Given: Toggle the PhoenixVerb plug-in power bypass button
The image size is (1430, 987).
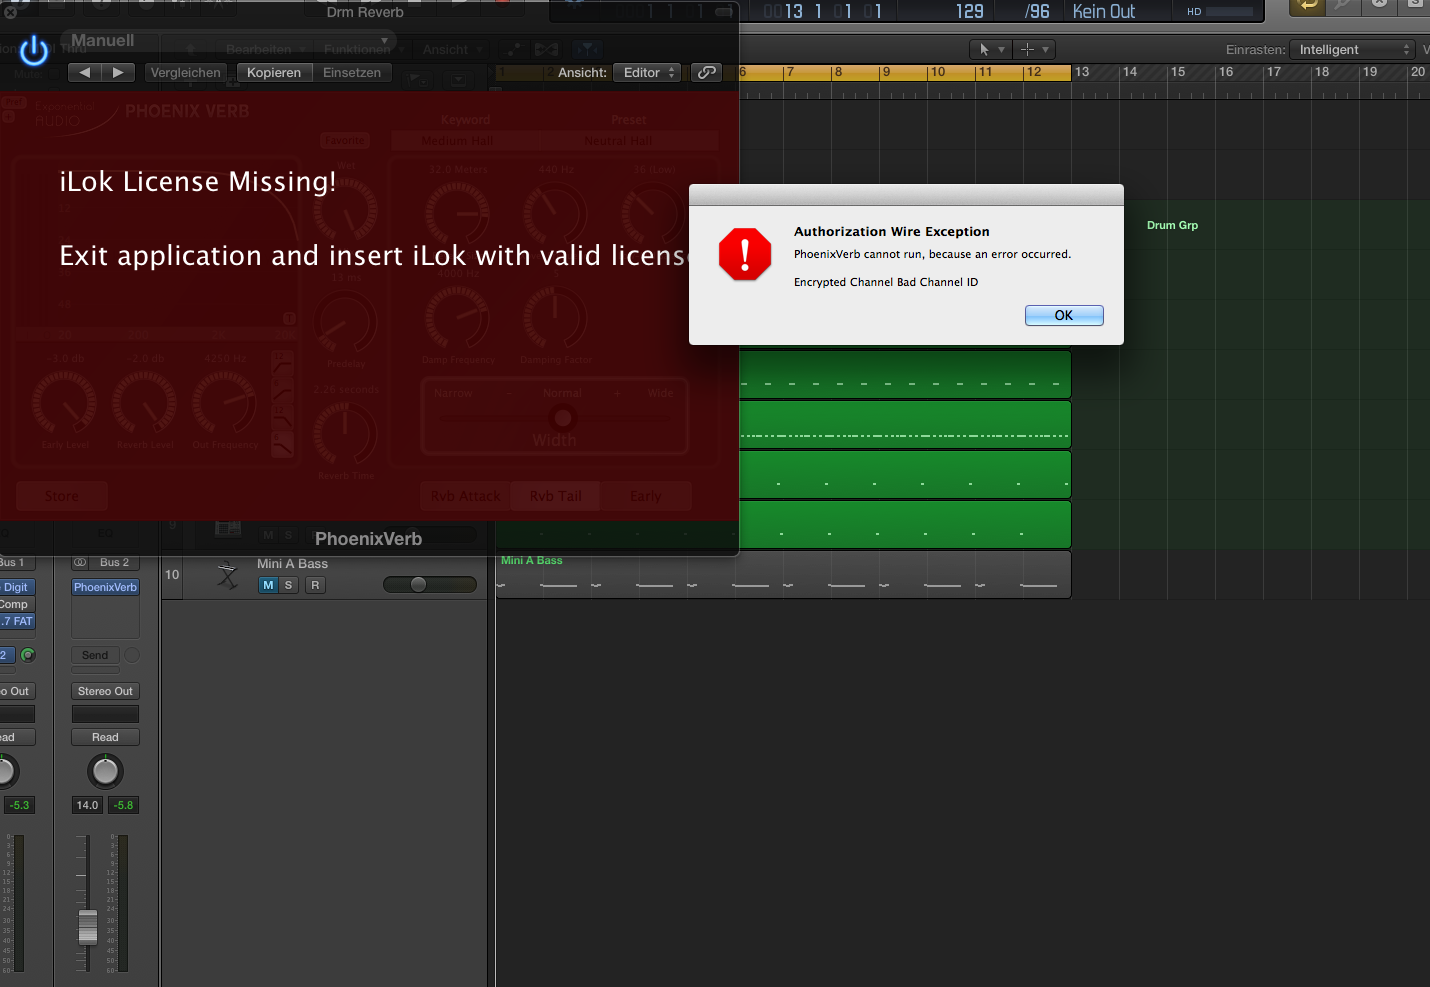Looking at the screenshot, I should pos(34,50).
